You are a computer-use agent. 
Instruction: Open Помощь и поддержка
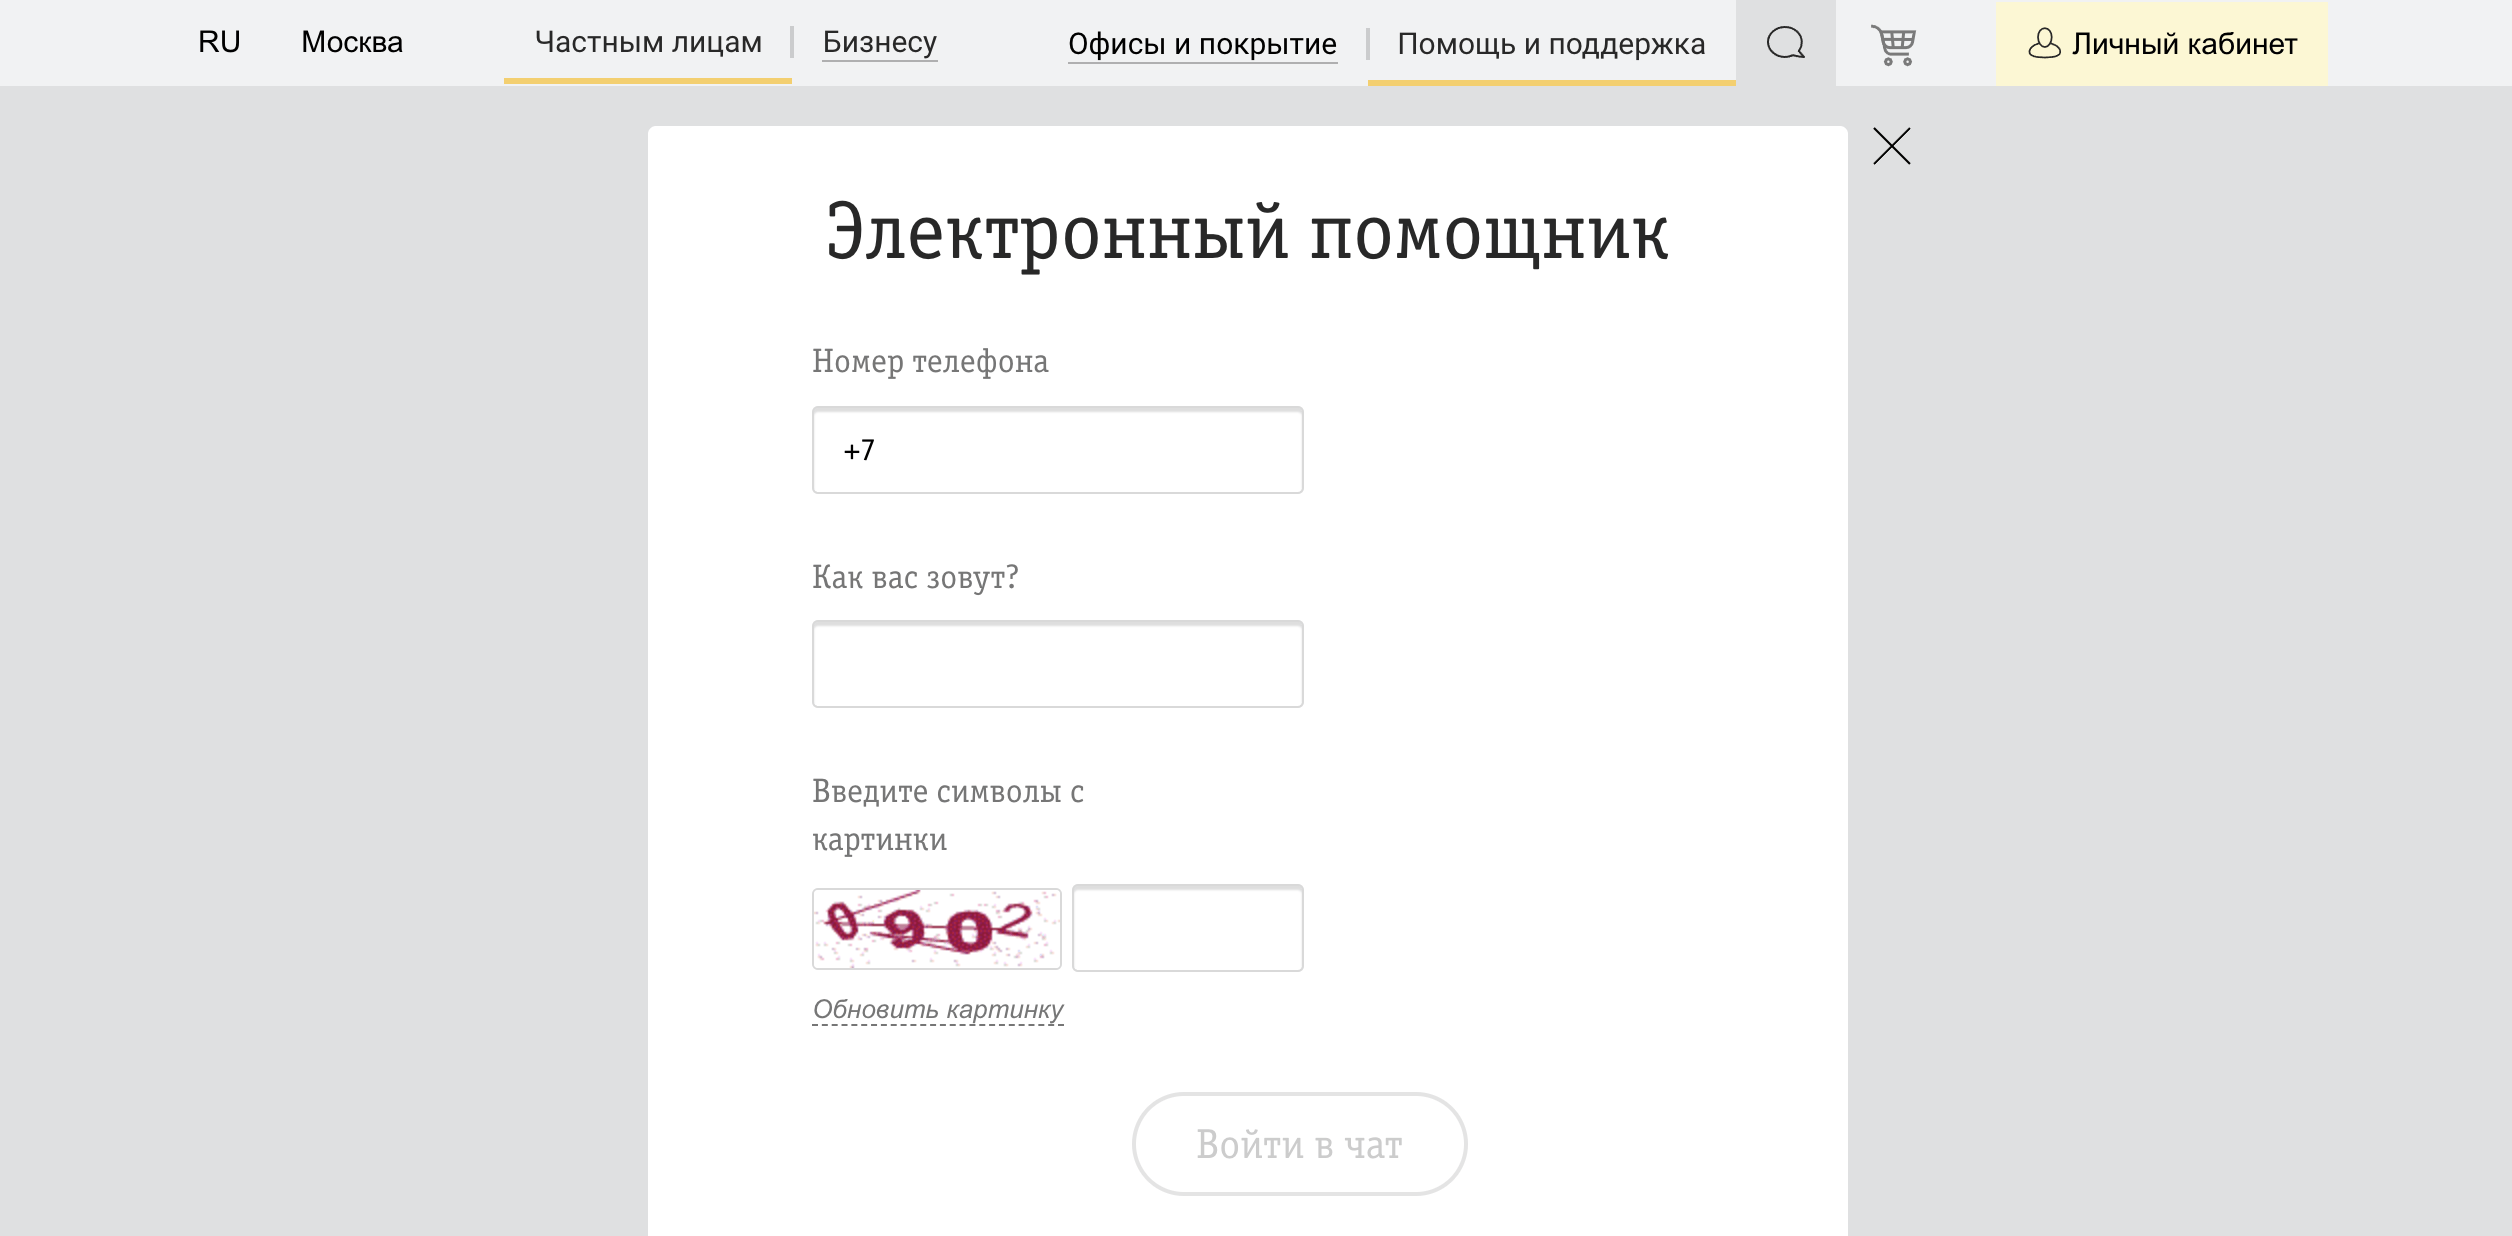point(1551,44)
